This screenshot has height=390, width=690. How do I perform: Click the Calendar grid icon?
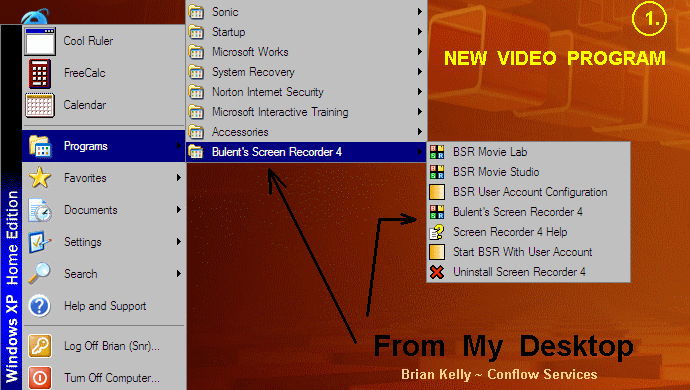click(x=40, y=105)
